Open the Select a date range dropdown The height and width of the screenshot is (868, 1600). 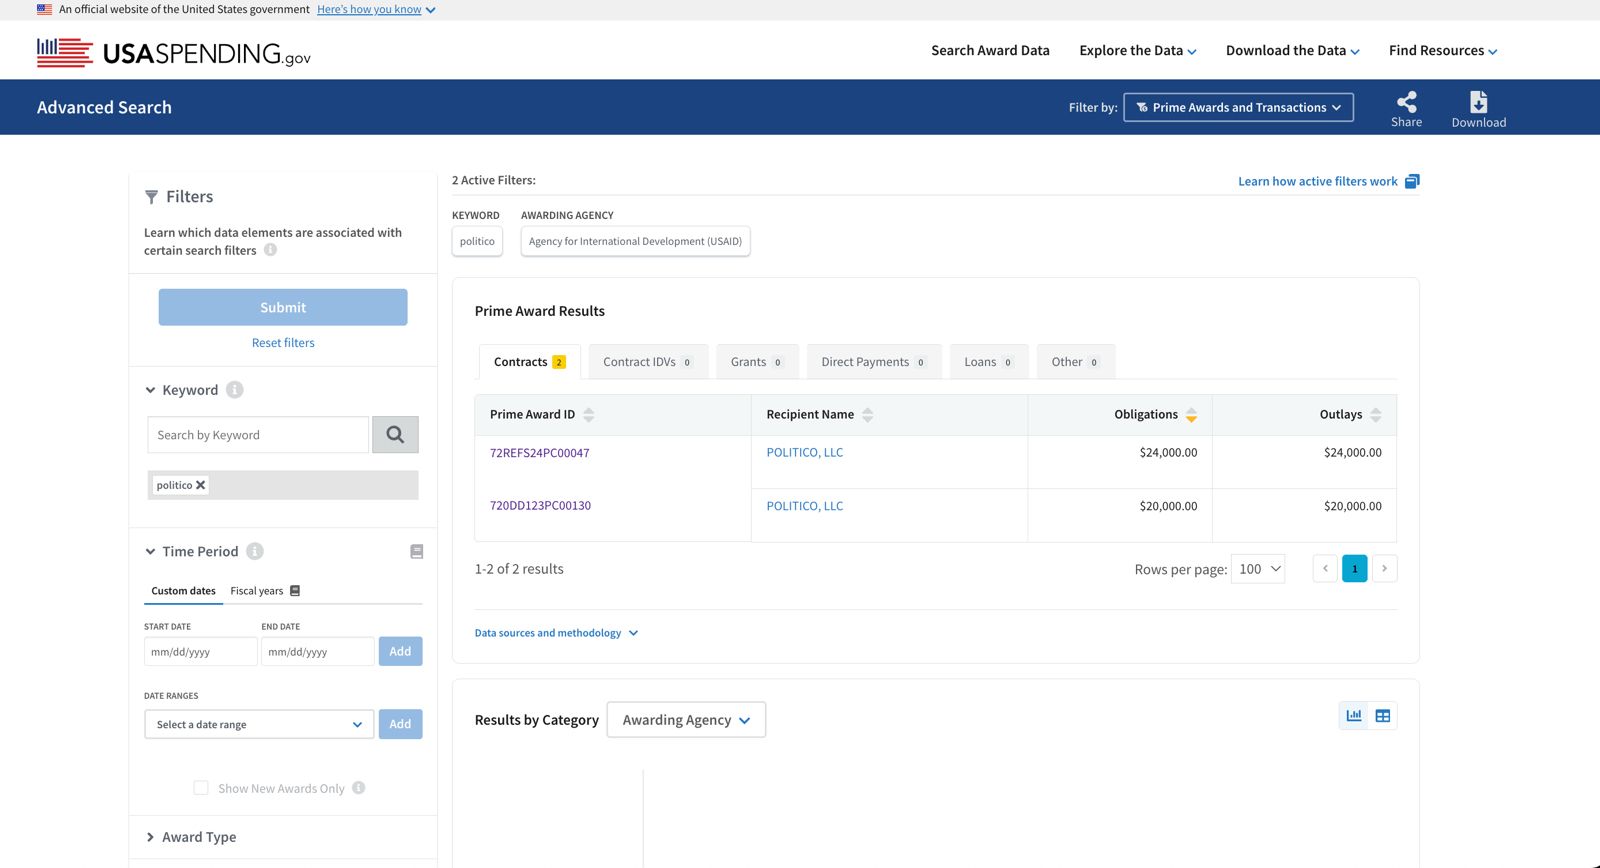(259, 724)
